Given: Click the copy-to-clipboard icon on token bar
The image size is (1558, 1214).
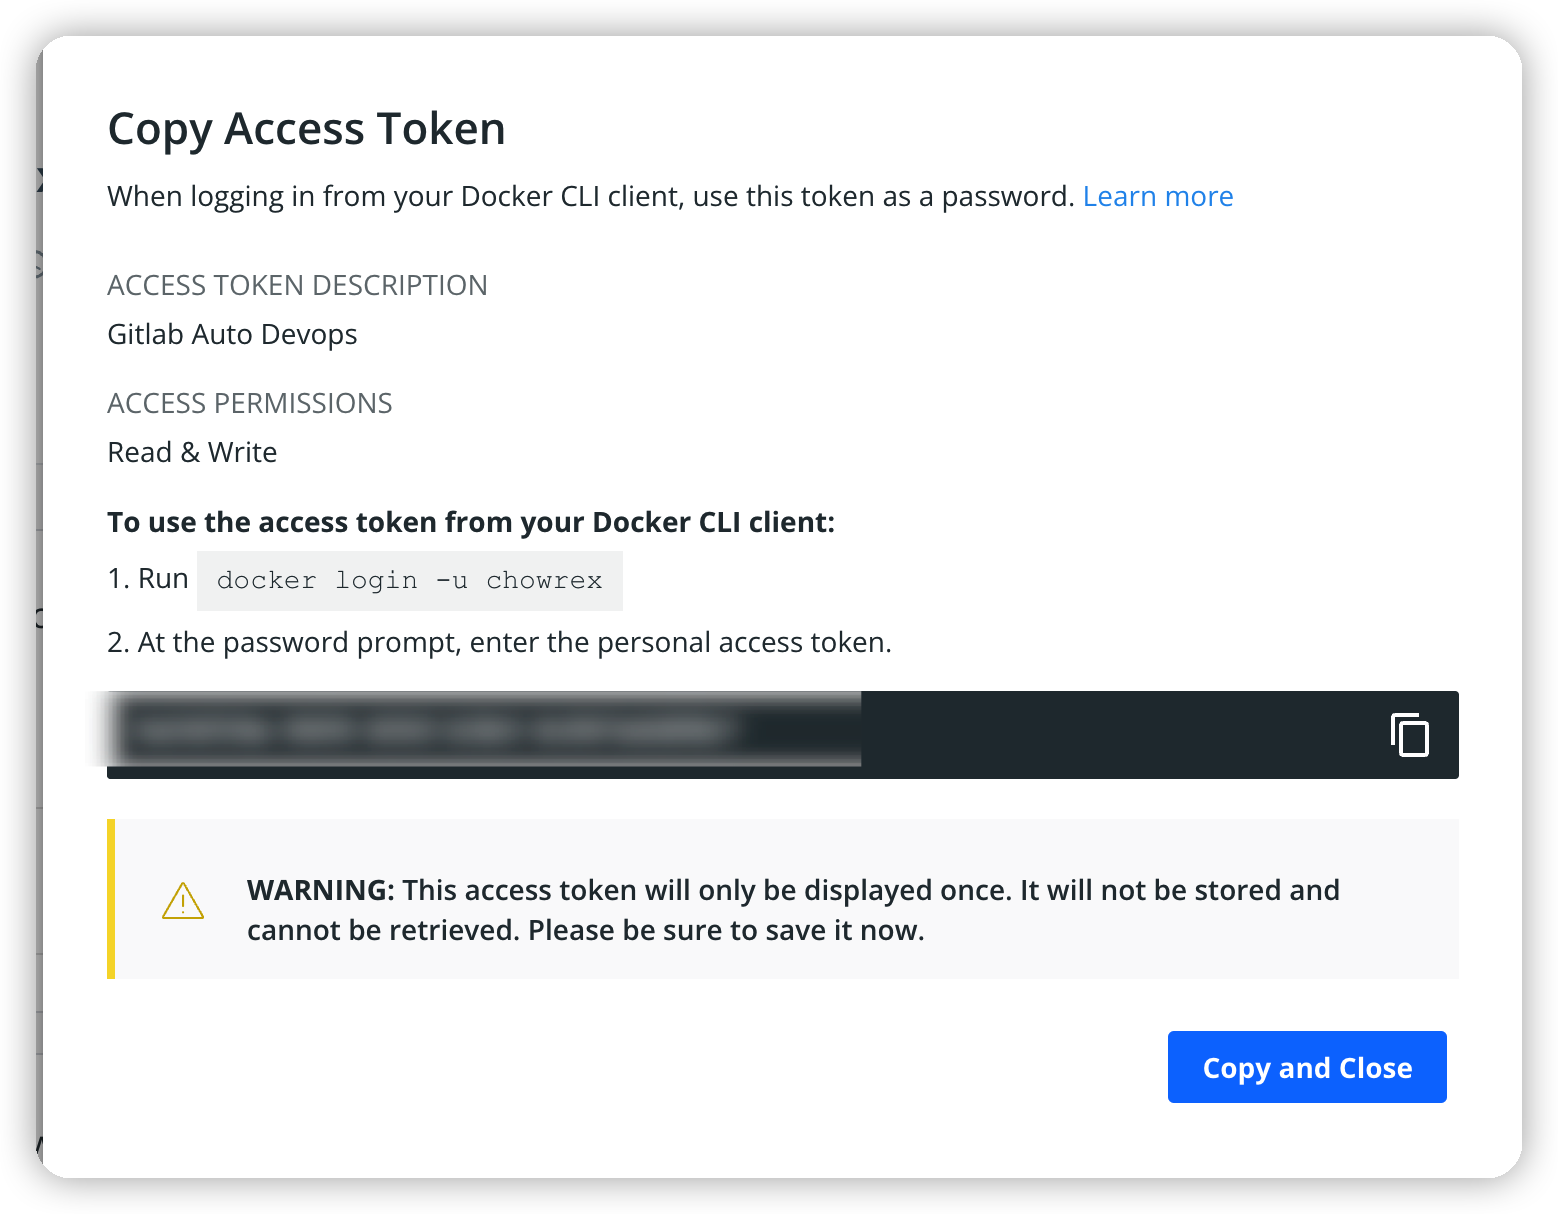Looking at the screenshot, I should (x=1411, y=735).
